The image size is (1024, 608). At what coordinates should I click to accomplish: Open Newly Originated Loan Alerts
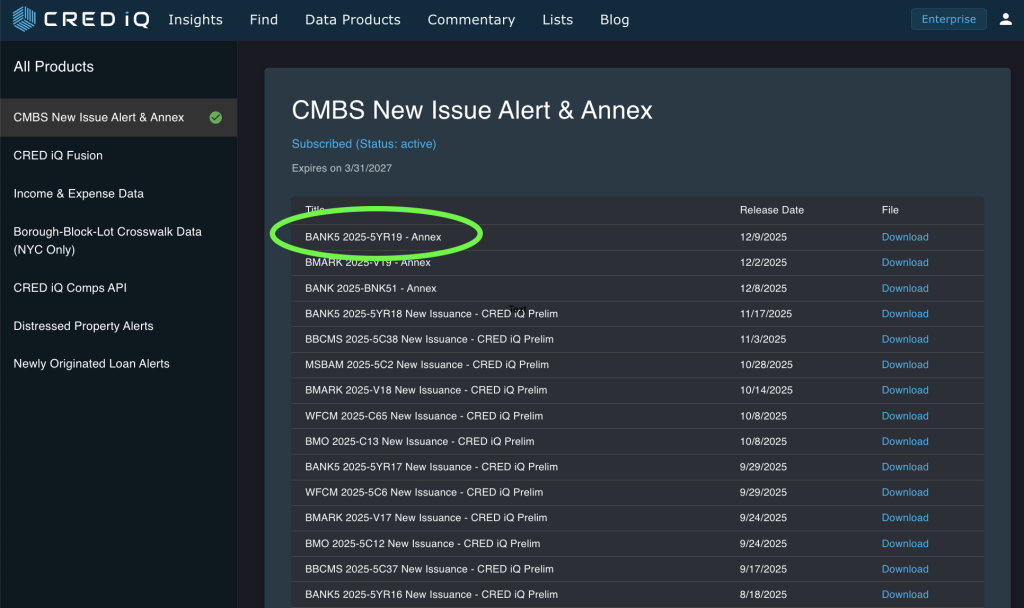point(91,364)
